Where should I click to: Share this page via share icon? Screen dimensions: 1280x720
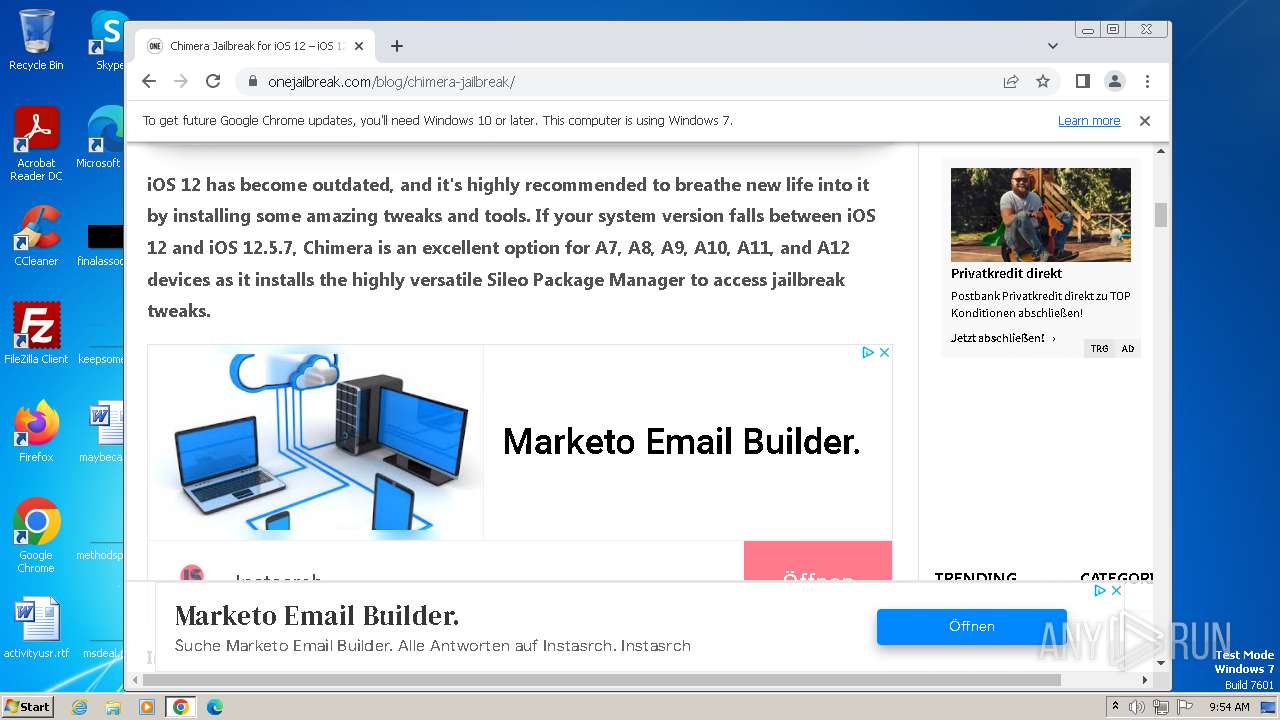1011,82
